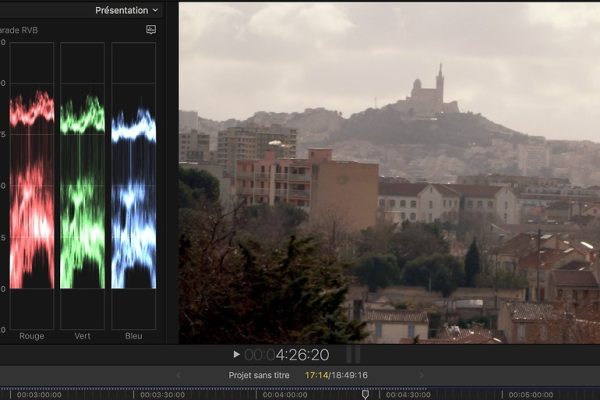Go back in timeline history with left arrow

178,376
